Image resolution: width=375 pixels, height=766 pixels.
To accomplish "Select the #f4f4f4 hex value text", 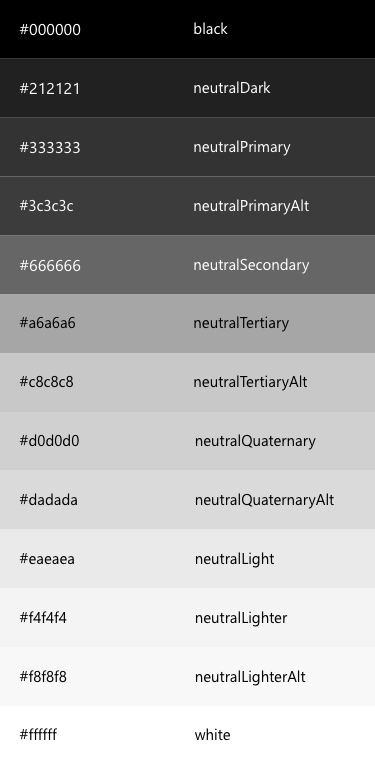I will point(43,618).
